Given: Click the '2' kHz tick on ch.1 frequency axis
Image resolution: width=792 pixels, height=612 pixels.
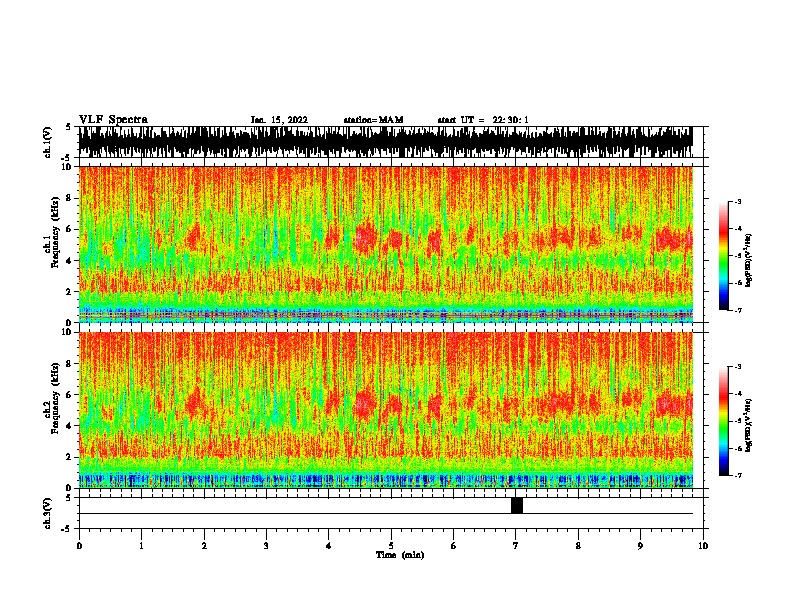Looking at the screenshot, I should (x=70, y=292).
